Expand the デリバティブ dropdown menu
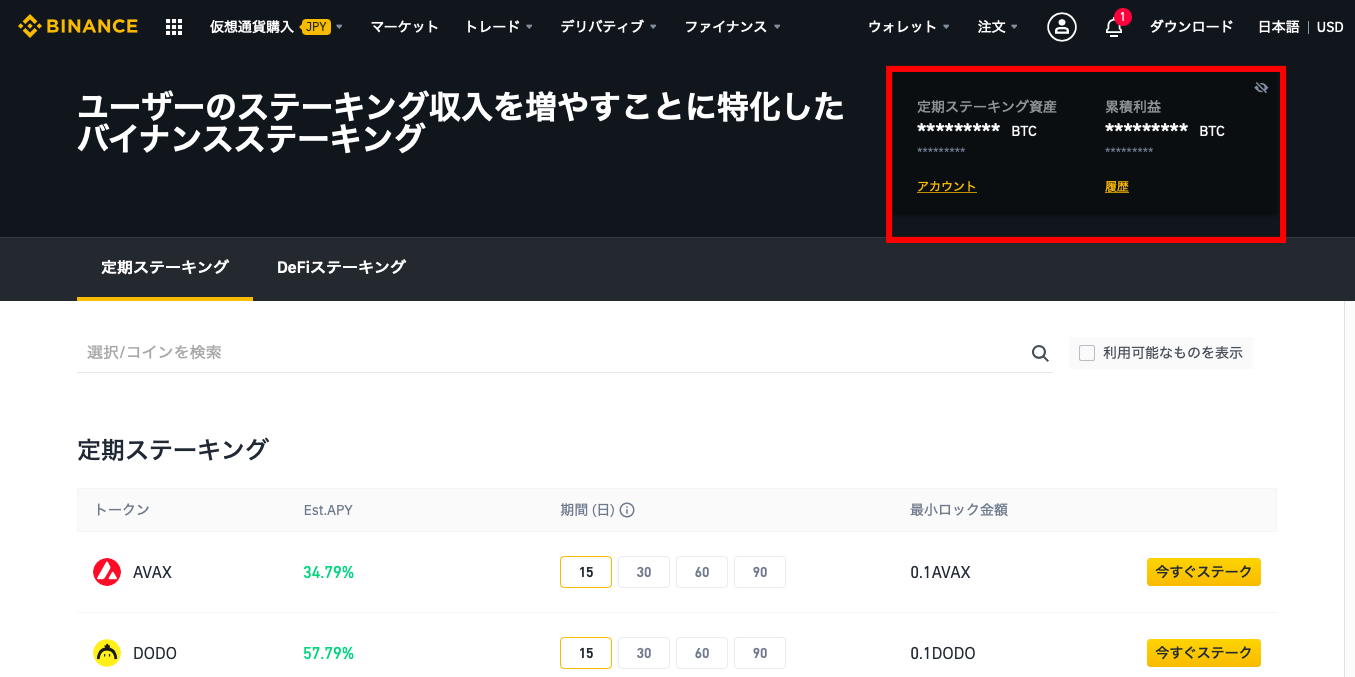This screenshot has width=1355, height=677. (x=609, y=27)
